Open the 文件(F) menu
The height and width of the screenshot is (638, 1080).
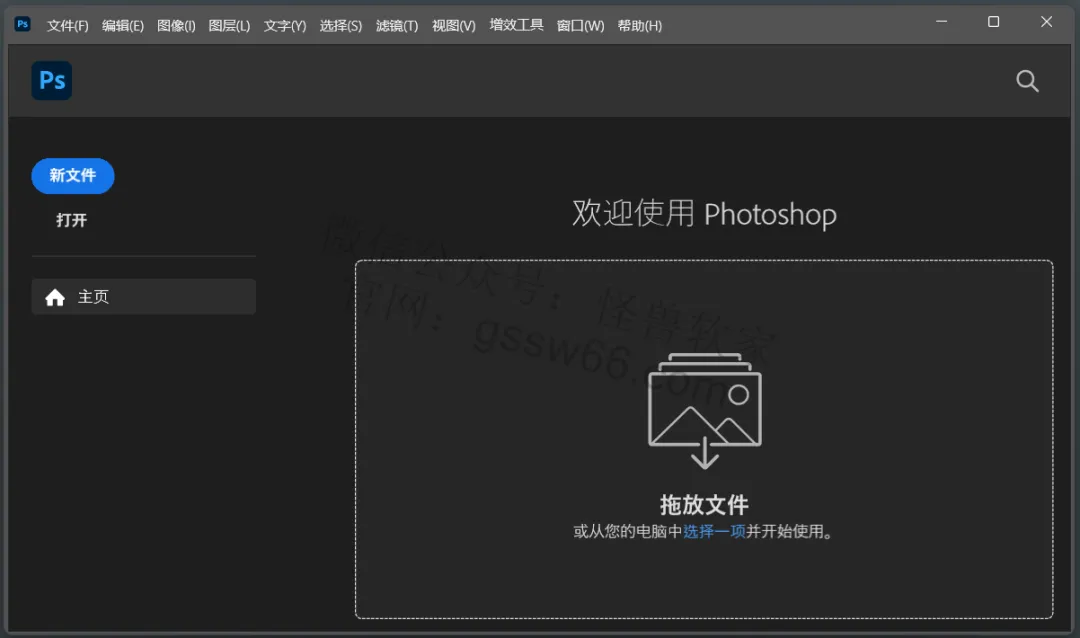tap(68, 25)
